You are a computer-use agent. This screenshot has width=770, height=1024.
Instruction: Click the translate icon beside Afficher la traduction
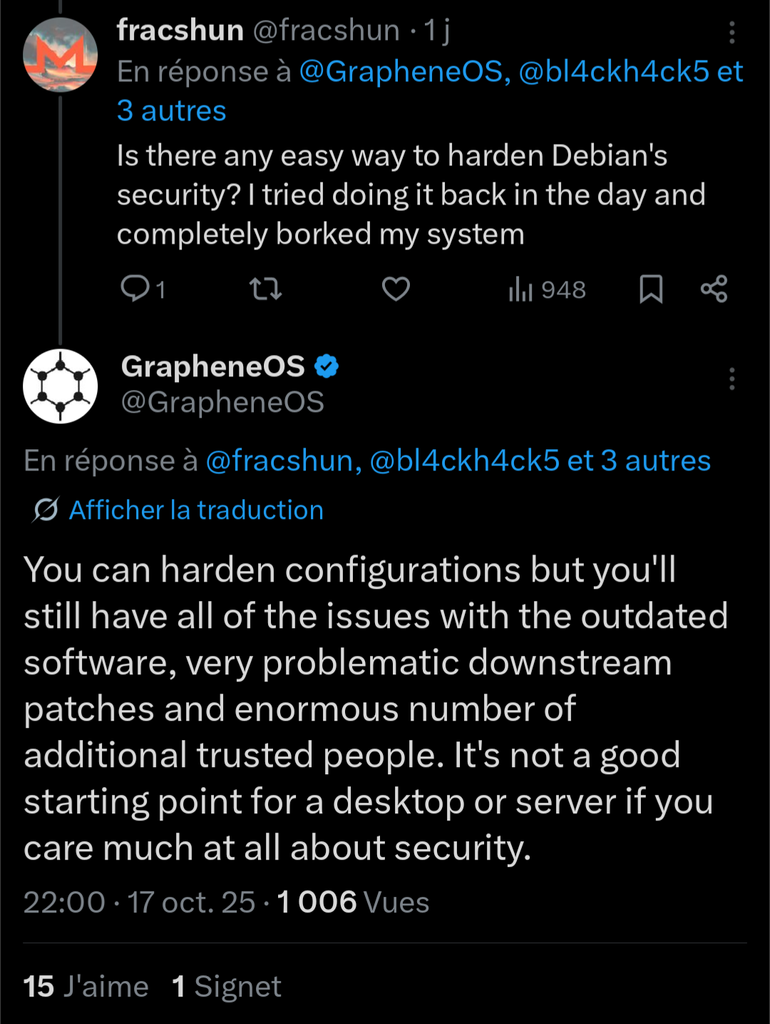pyautogui.click(x=44, y=510)
